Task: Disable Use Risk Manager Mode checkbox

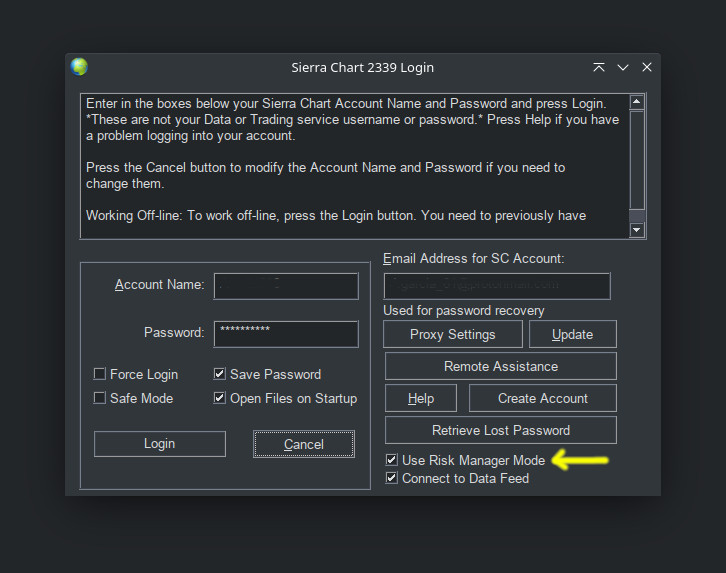Action: pos(391,460)
